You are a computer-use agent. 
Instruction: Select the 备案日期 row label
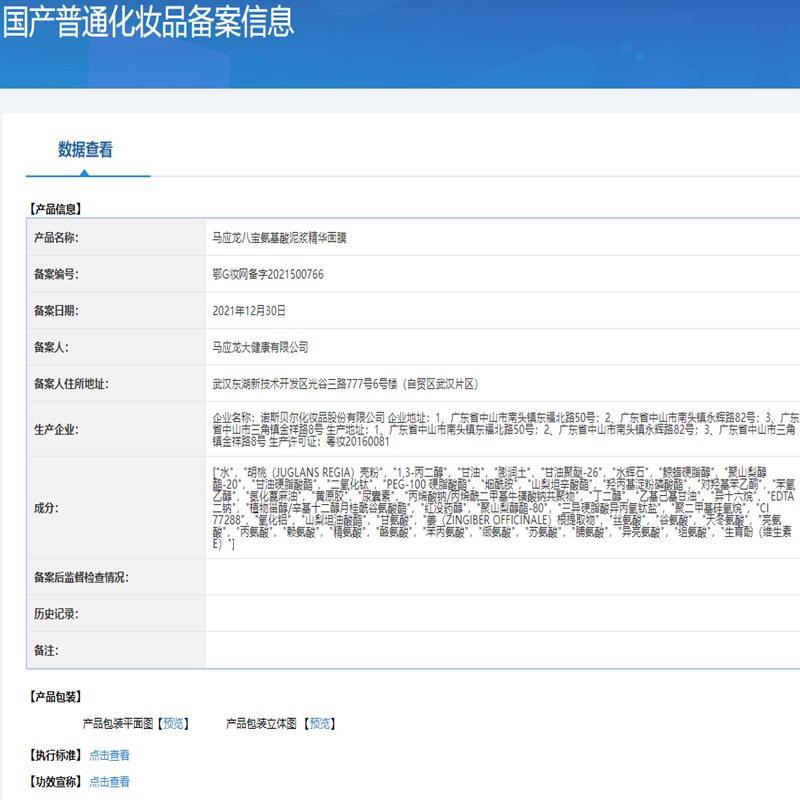point(56,311)
